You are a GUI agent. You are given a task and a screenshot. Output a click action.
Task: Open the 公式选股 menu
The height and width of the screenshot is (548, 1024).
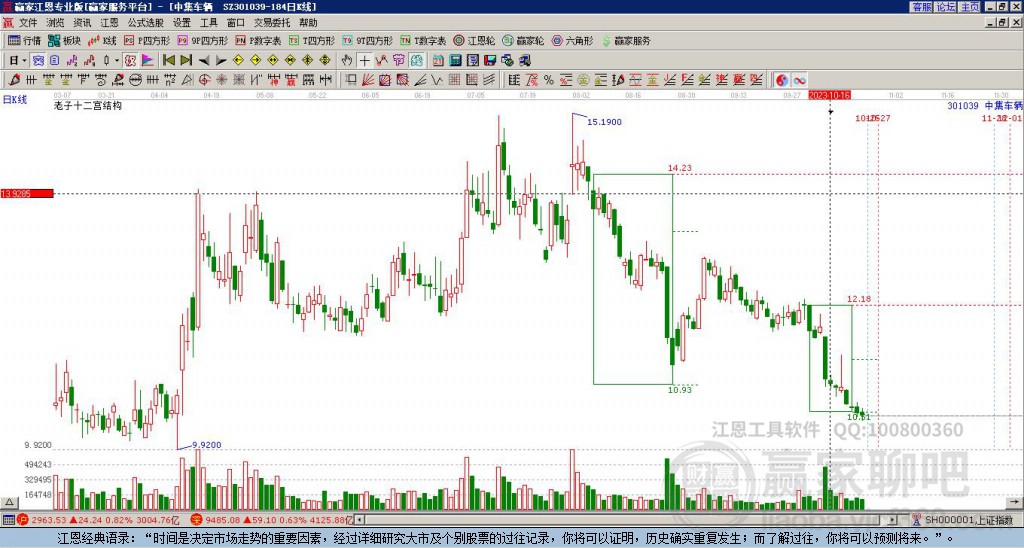point(146,23)
